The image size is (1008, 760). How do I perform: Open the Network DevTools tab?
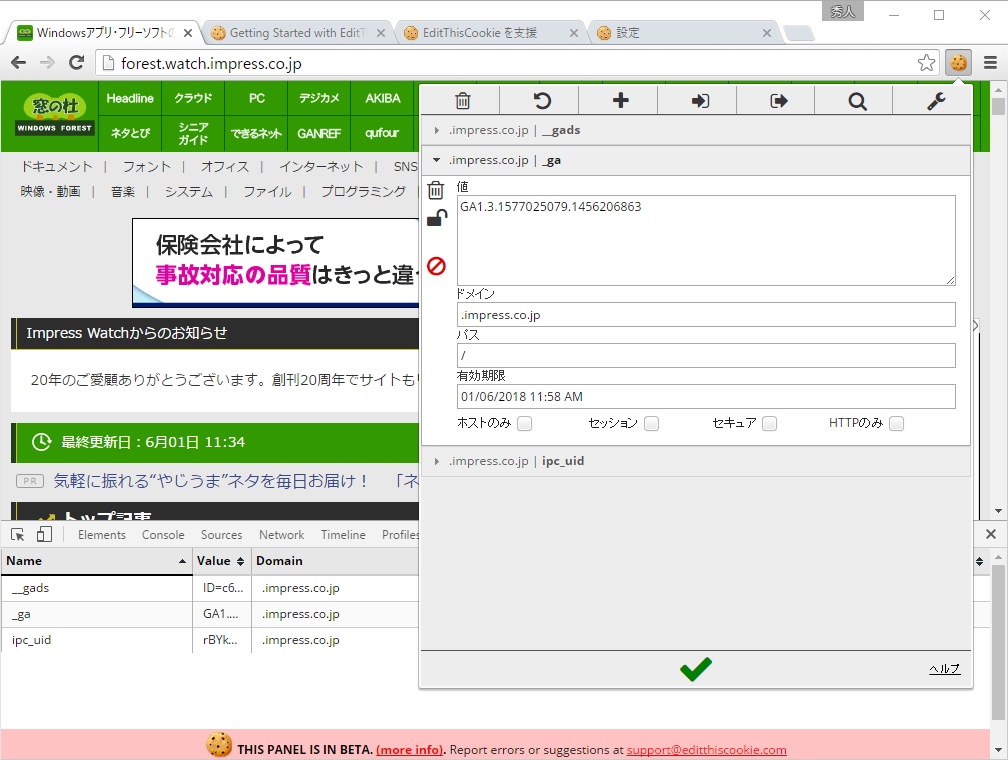(282, 534)
